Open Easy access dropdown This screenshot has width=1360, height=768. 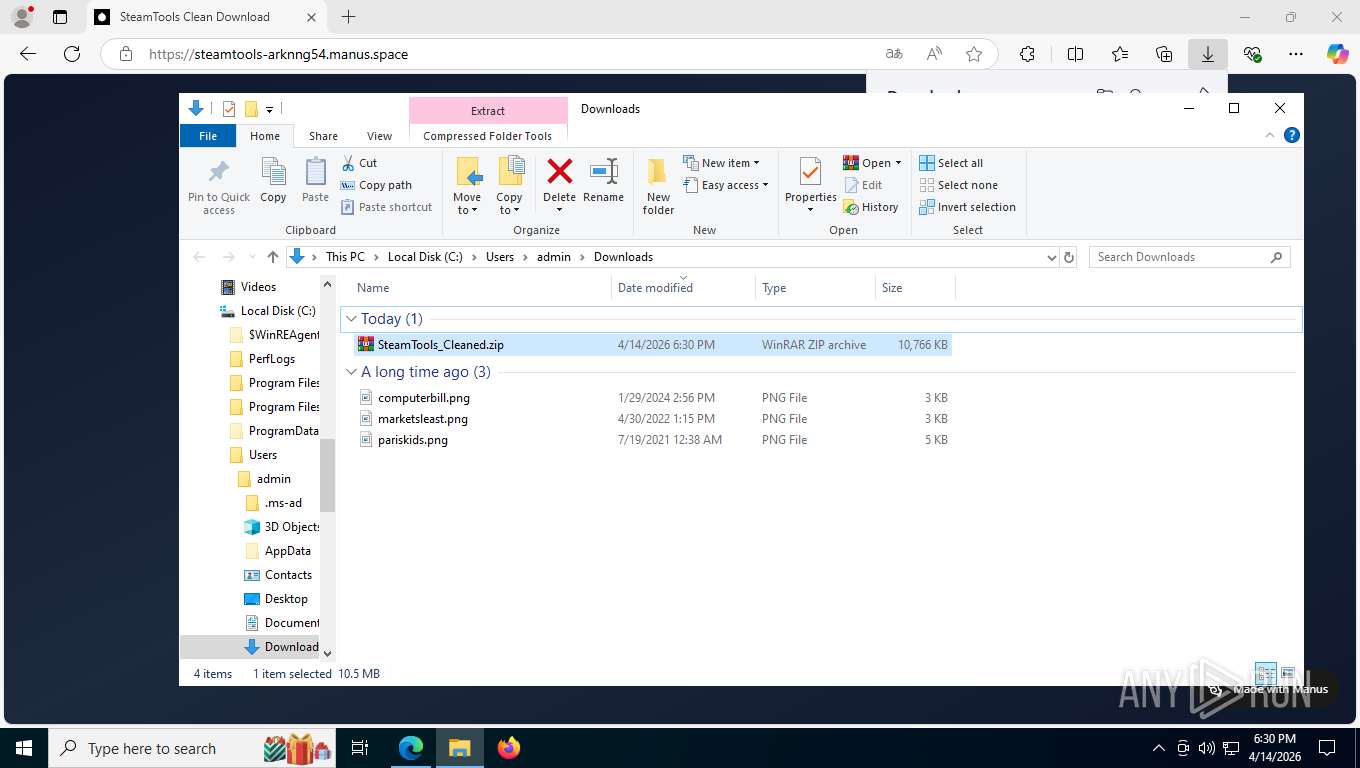726,185
